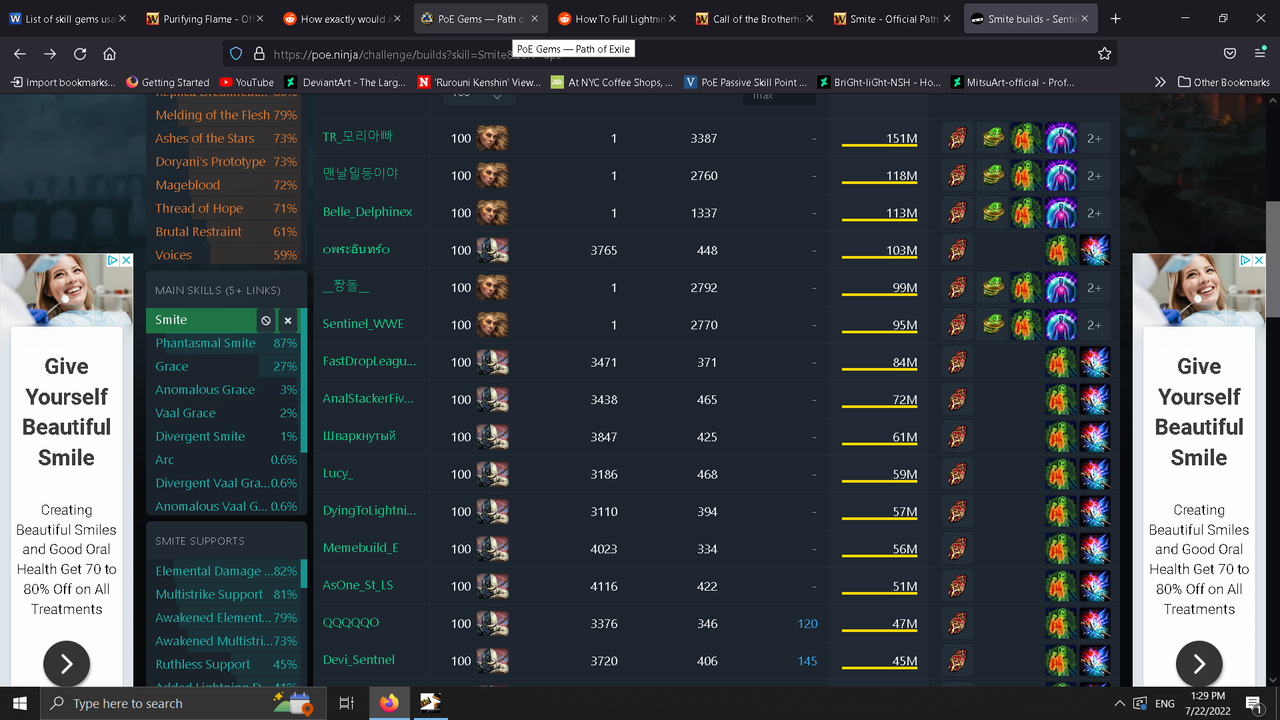This screenshot has width=1280, height=720.
Task: Open Task View on the taskbar
Action: (346, 703)
